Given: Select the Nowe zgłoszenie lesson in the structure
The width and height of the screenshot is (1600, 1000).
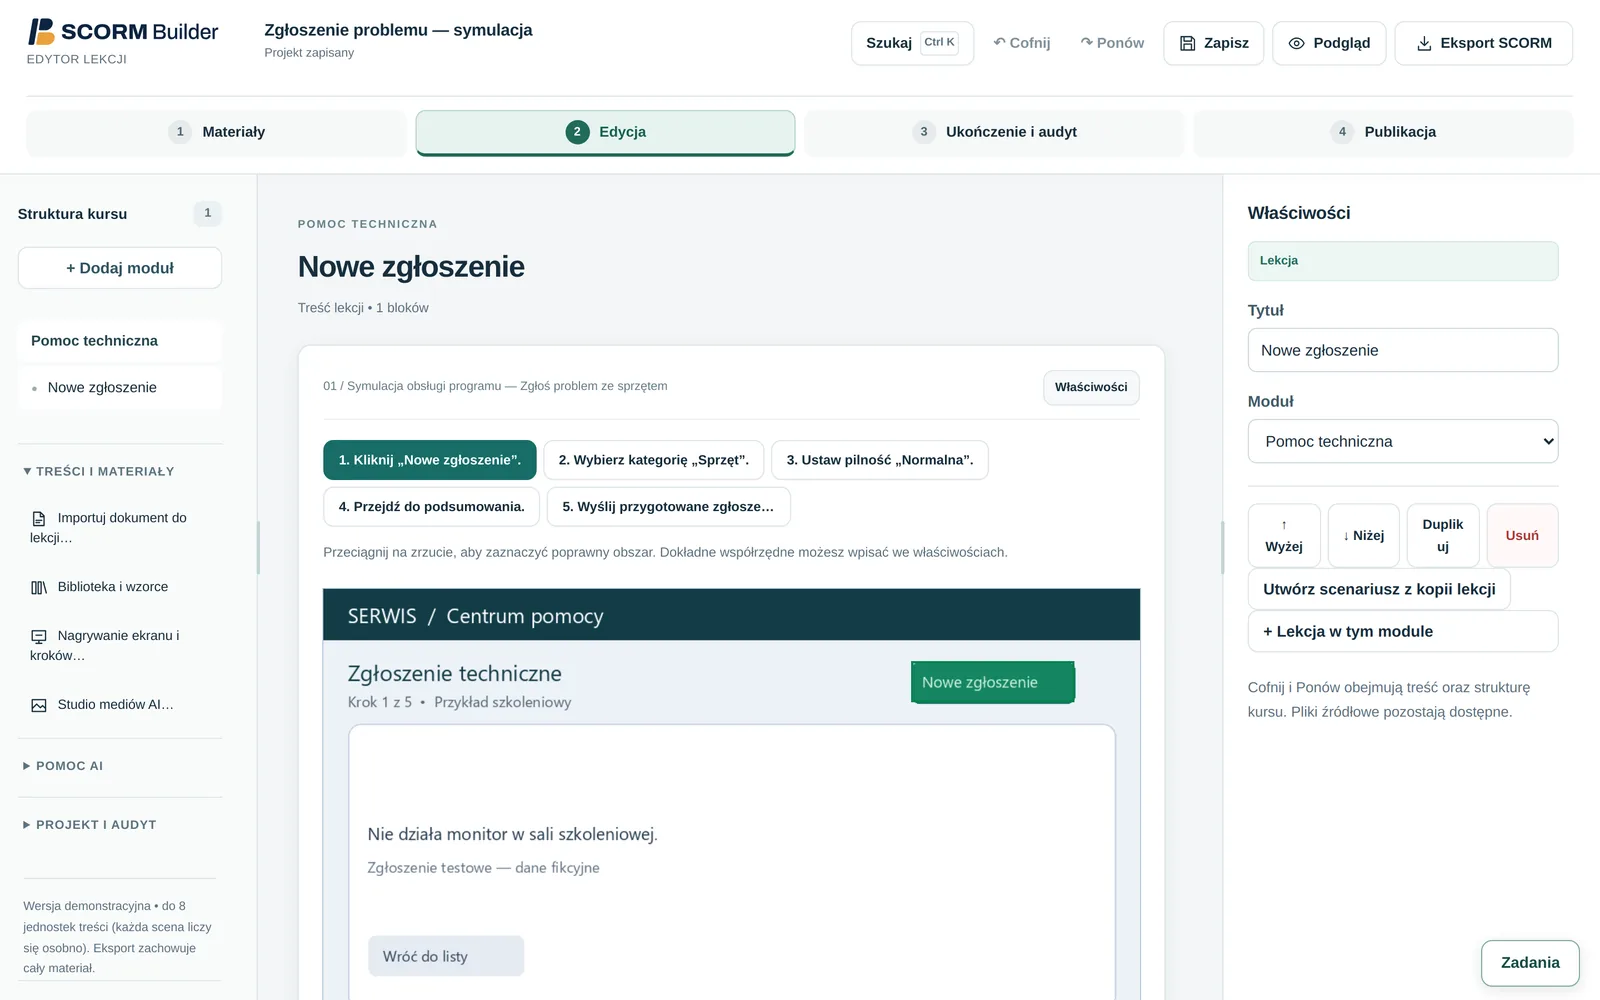Looking at the screenshot, I should pos(120,388).
